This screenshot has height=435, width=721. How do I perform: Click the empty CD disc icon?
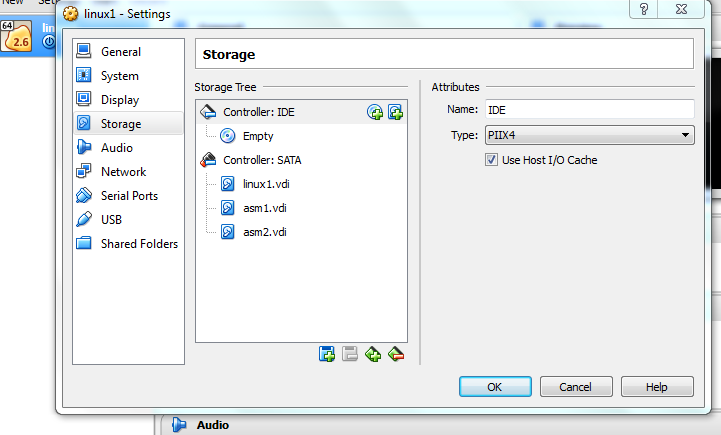pos(228,136)
